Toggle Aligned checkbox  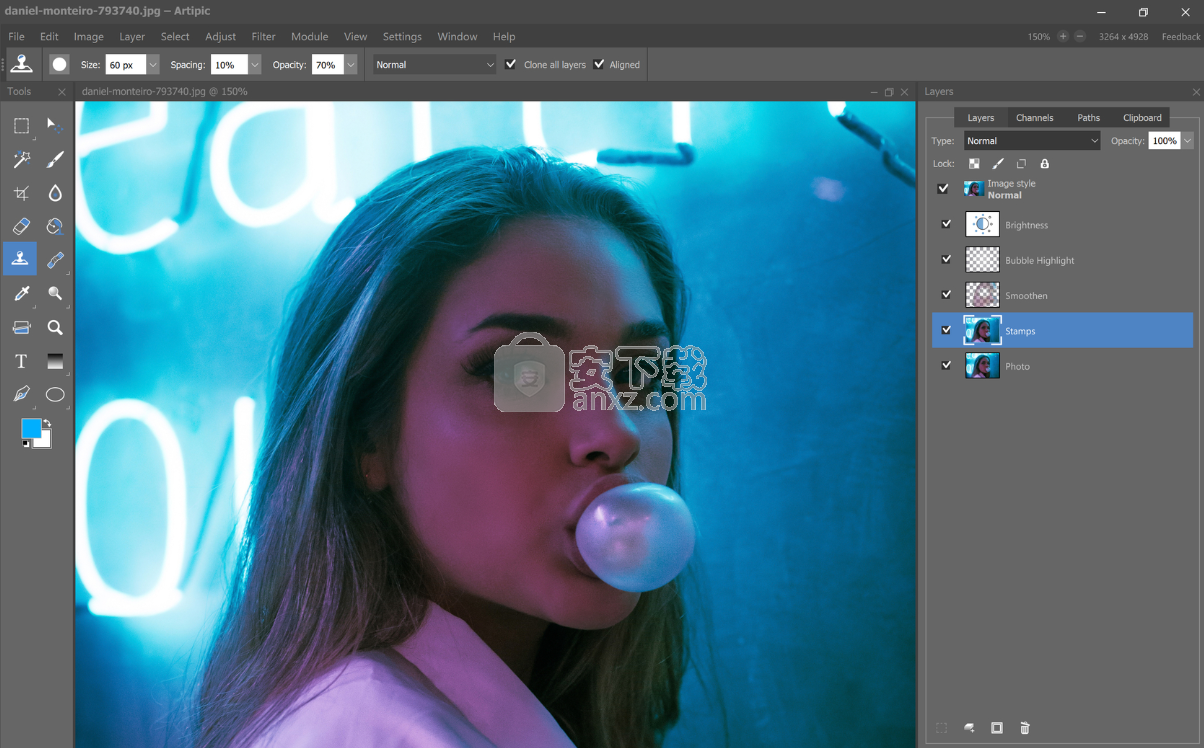(x=599, y=64)
